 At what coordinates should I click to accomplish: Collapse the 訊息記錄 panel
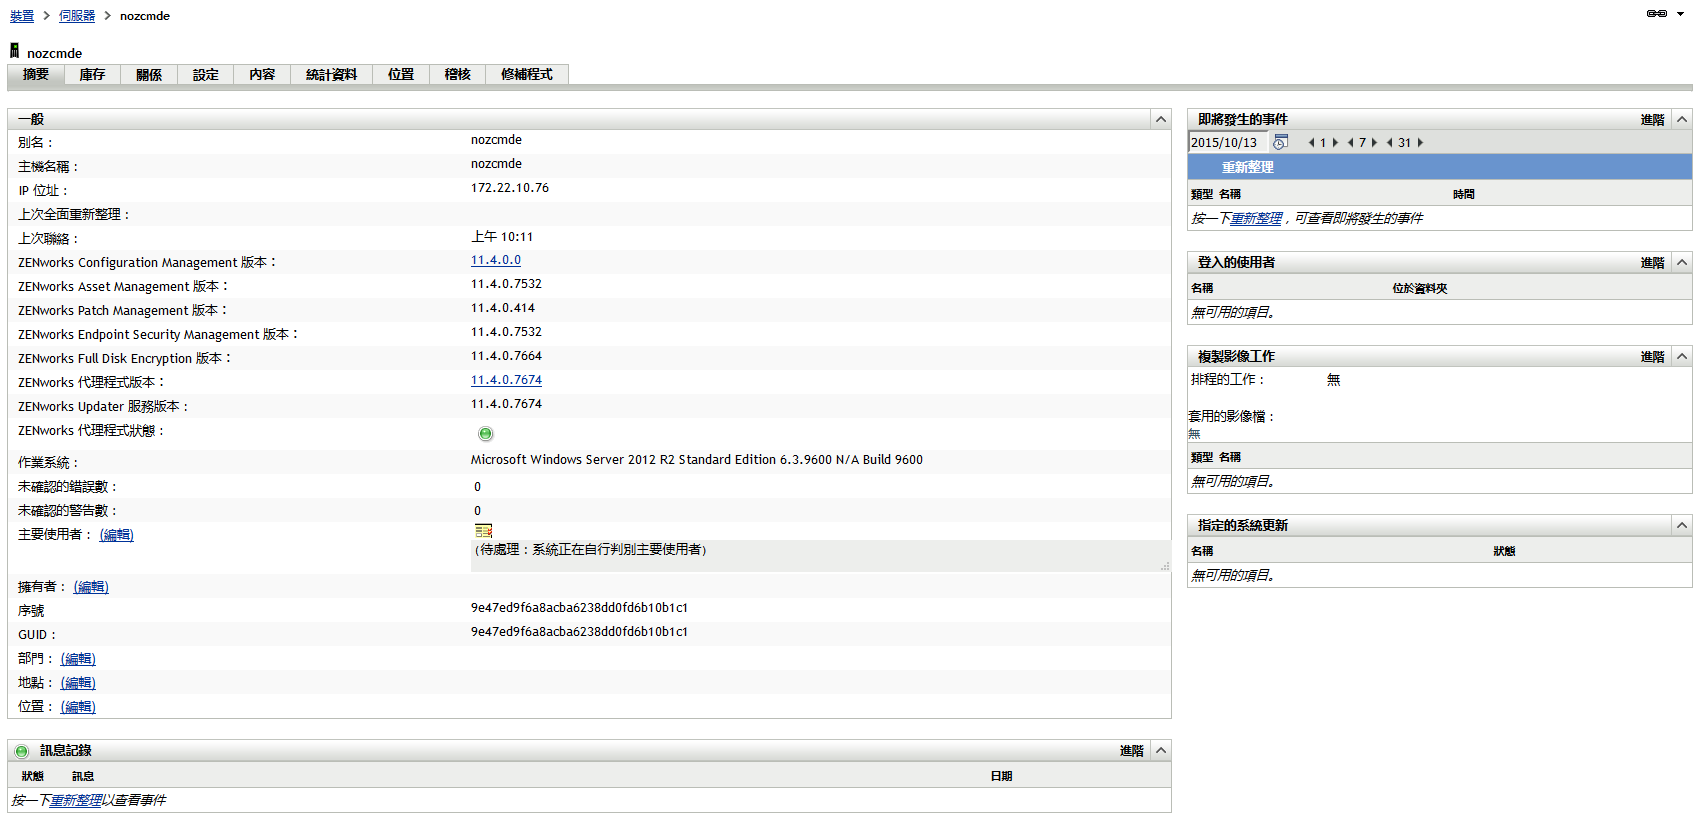pyautogui.click(x=1161, y=751)
